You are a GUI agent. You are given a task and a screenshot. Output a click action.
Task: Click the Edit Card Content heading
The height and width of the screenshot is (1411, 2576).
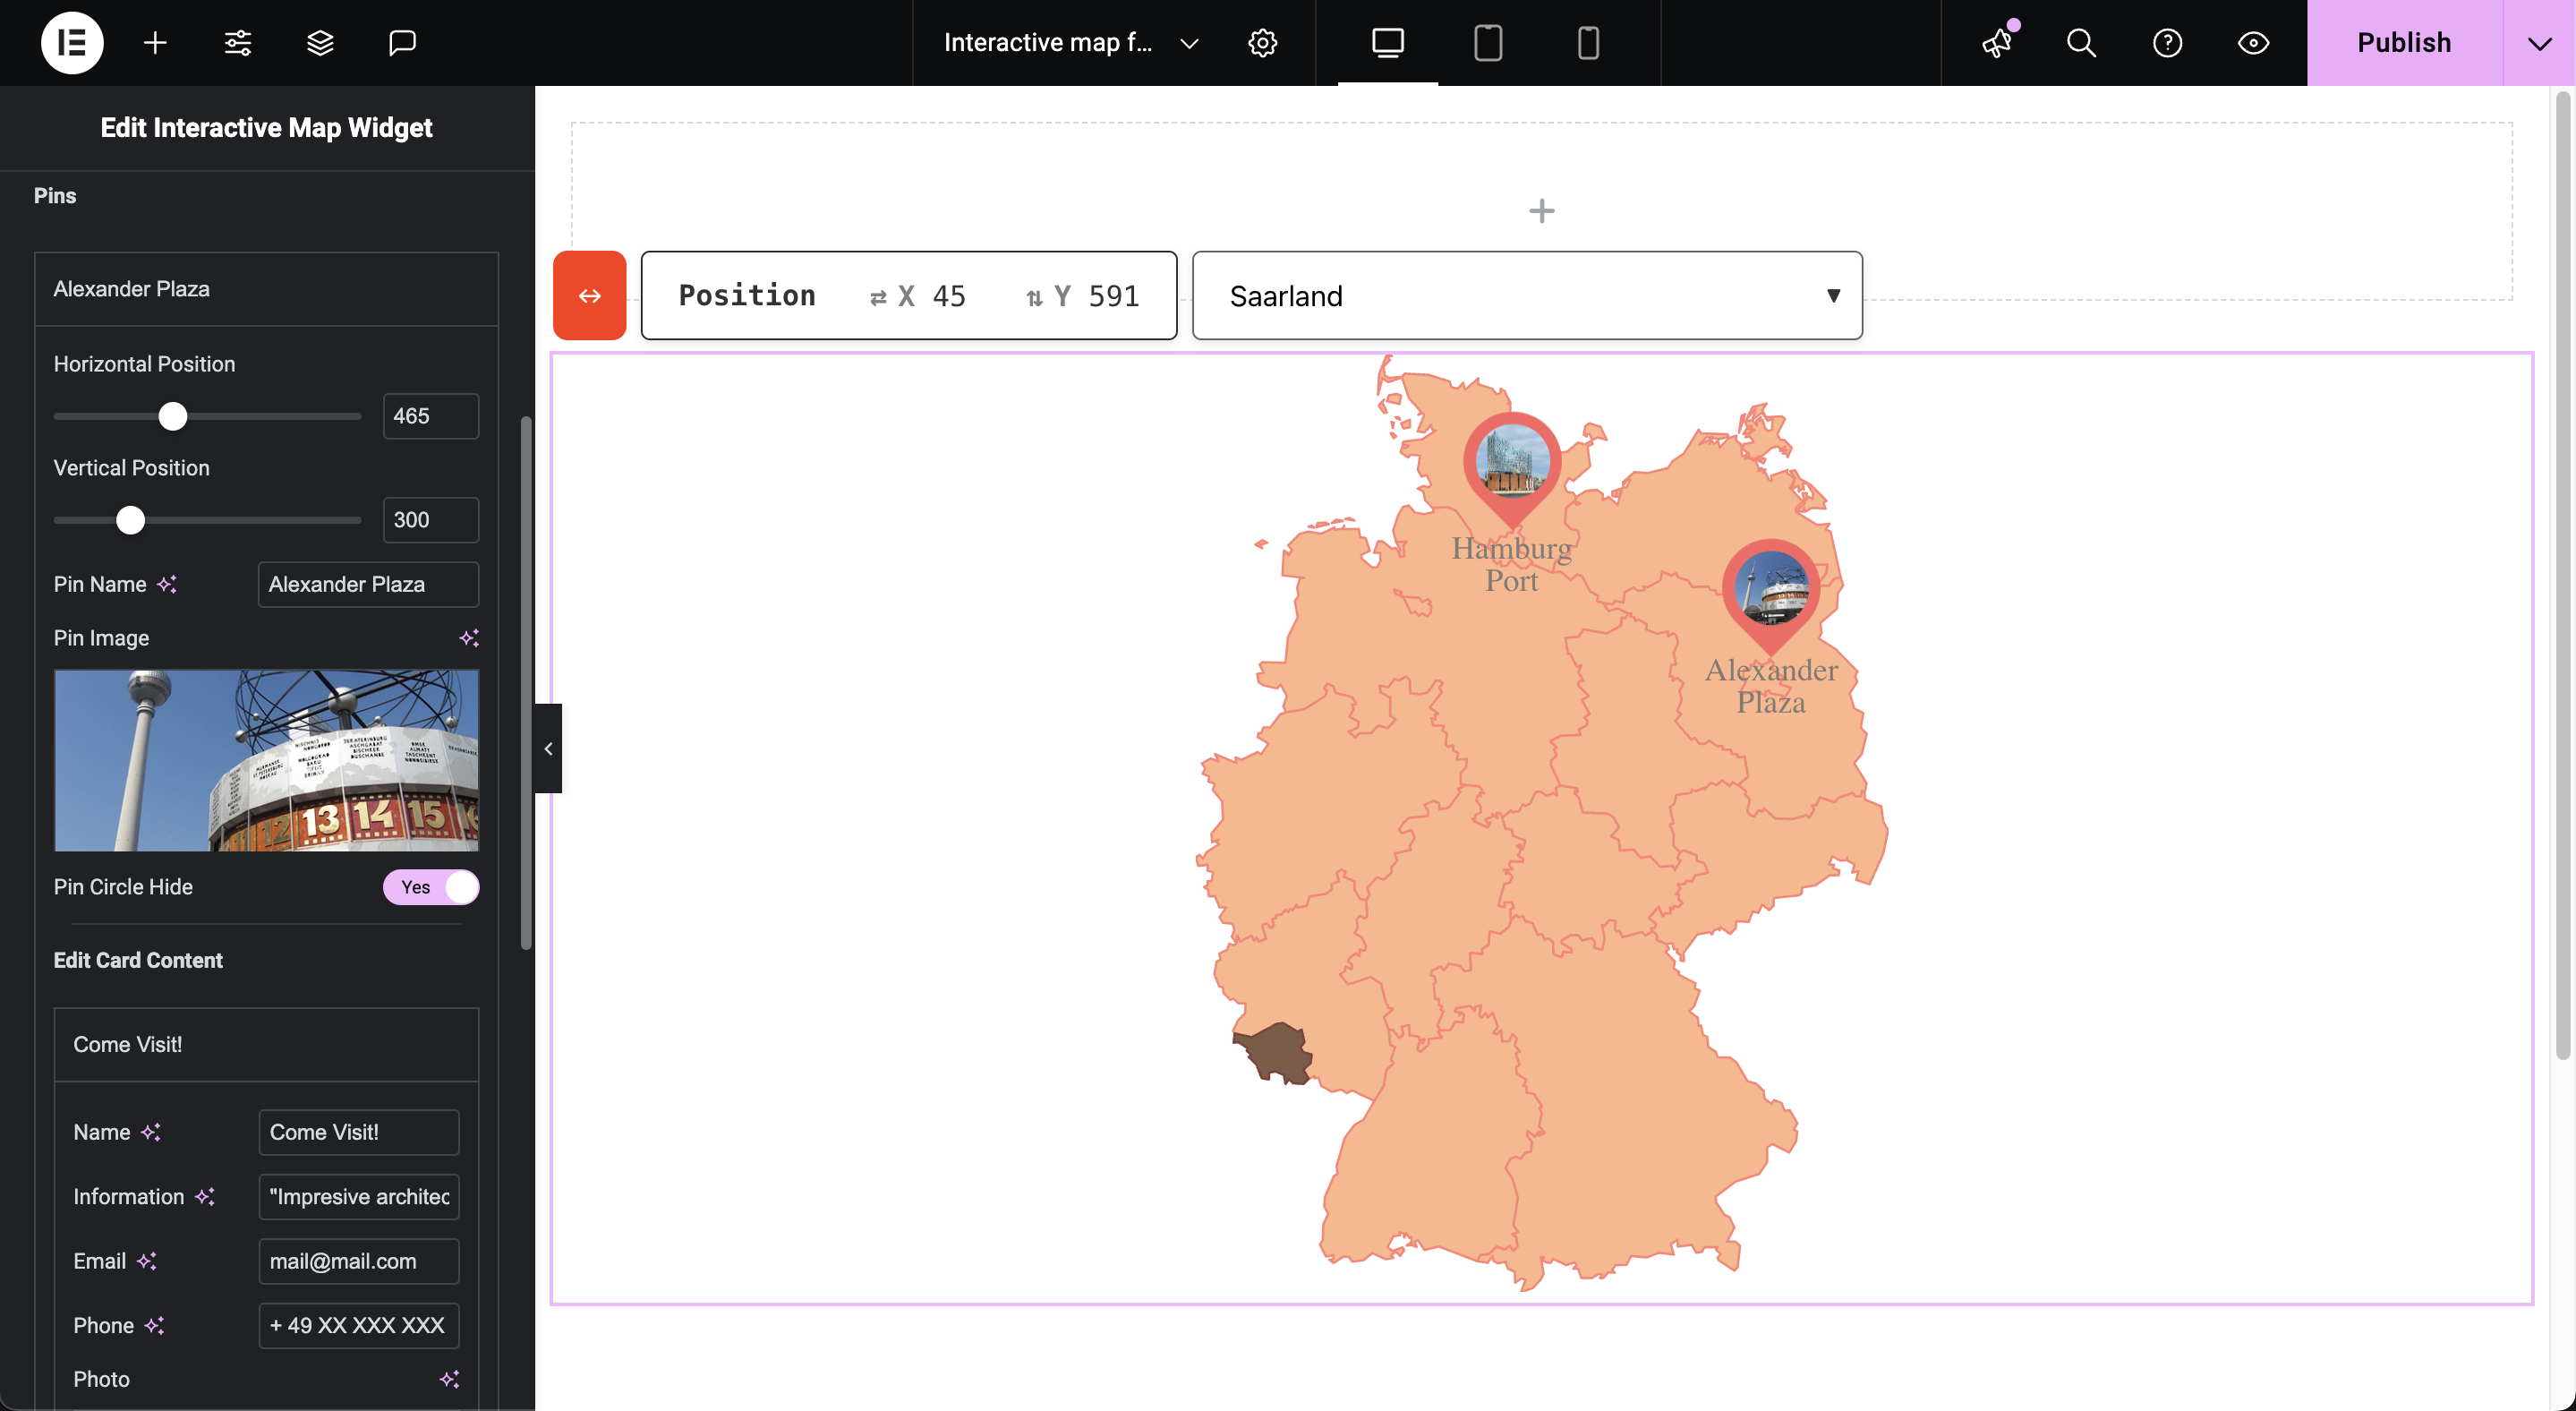[138, 960]
